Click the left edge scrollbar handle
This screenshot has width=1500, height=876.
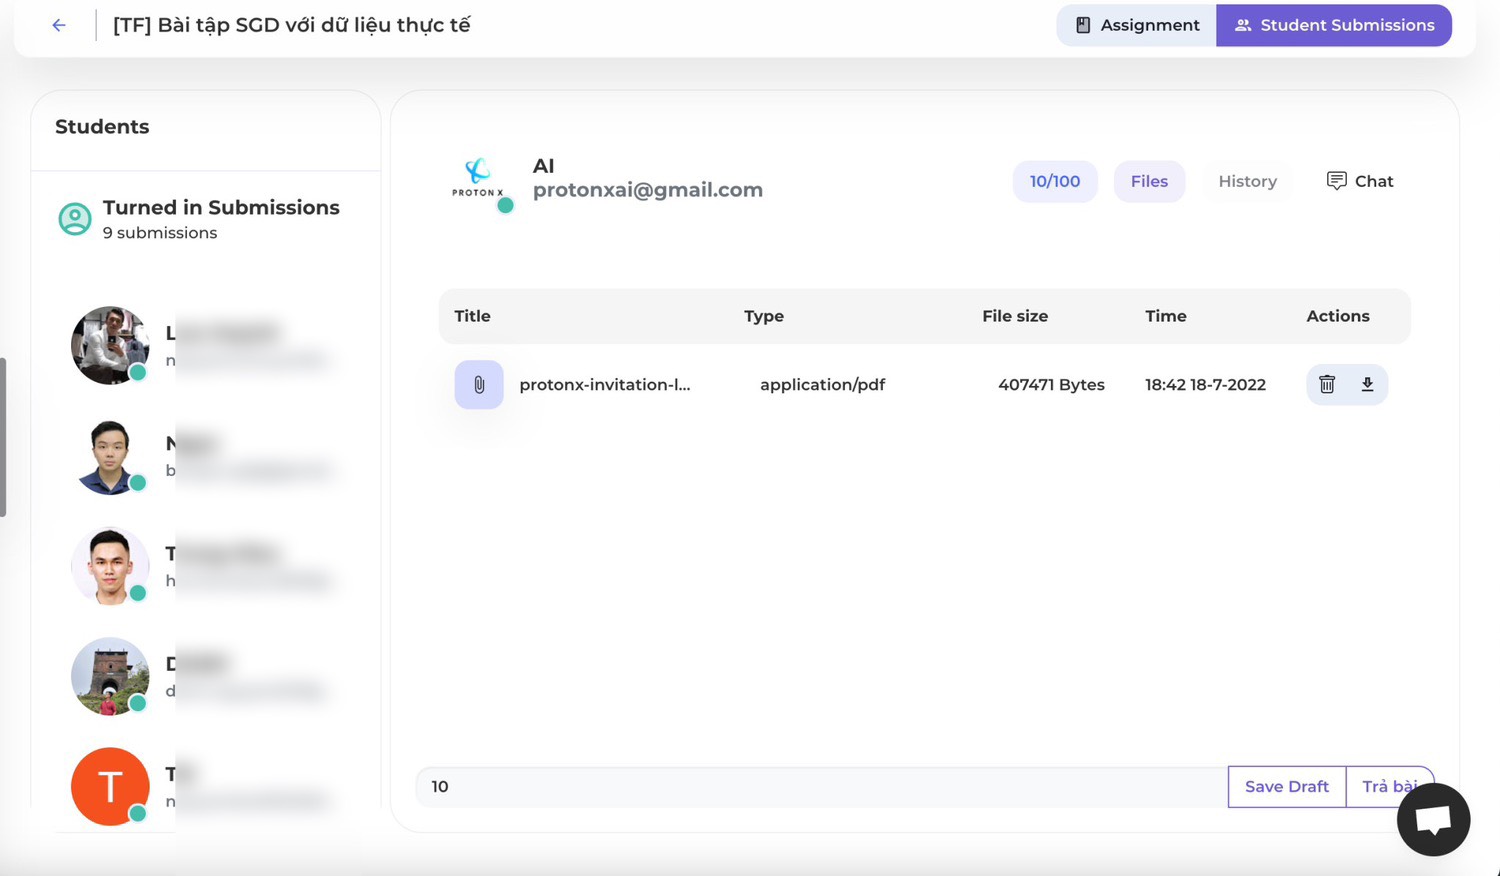point(3,437)
